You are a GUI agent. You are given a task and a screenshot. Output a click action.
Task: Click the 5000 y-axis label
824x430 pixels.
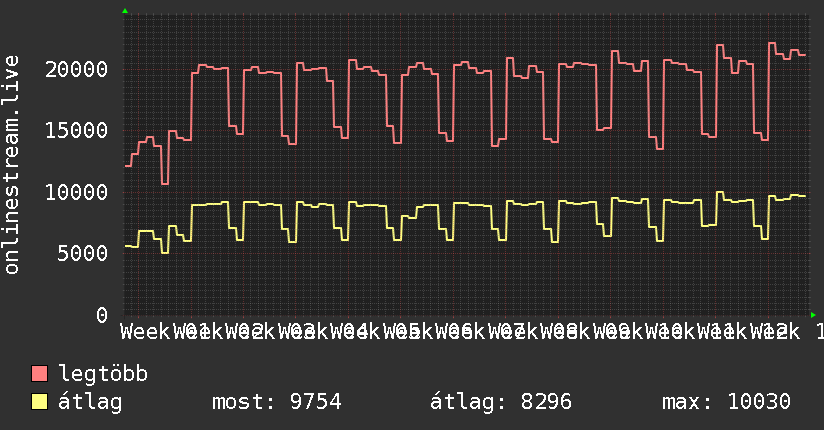[x=83, y=254]
